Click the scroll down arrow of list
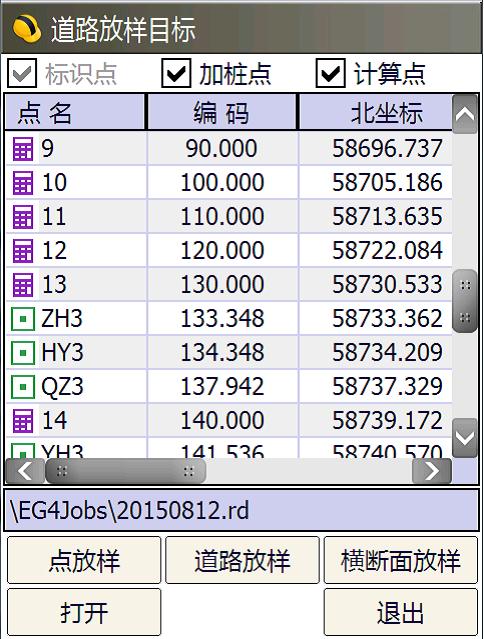 (465, 438)
